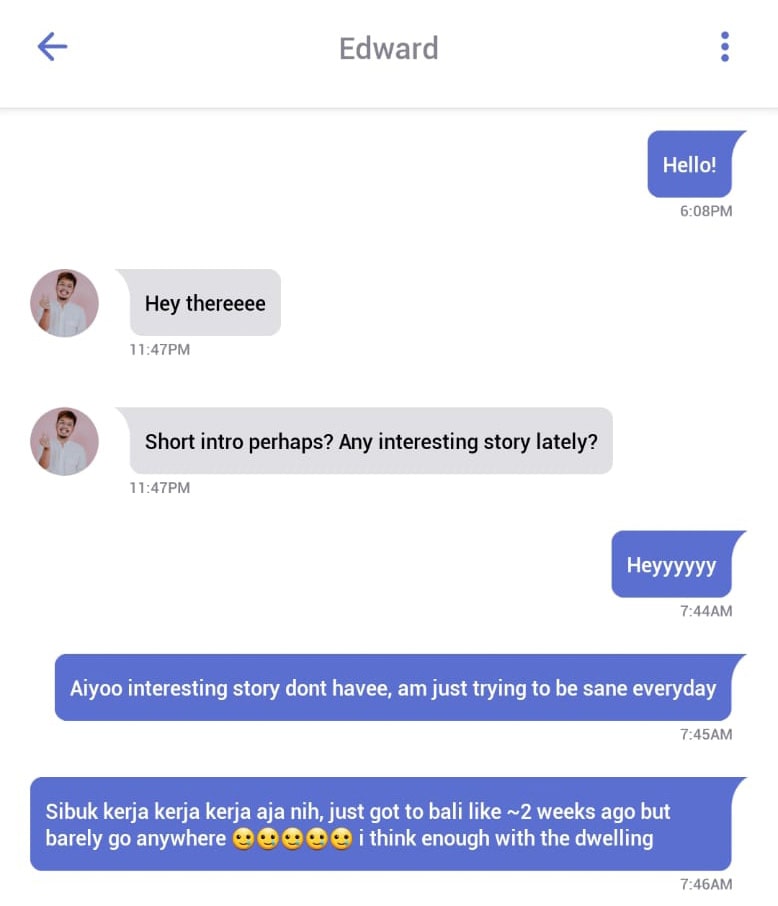Tap the 'Aiyoo interesting story' message bubble
The image size is (778, 906).
click(x=394, y=688)
